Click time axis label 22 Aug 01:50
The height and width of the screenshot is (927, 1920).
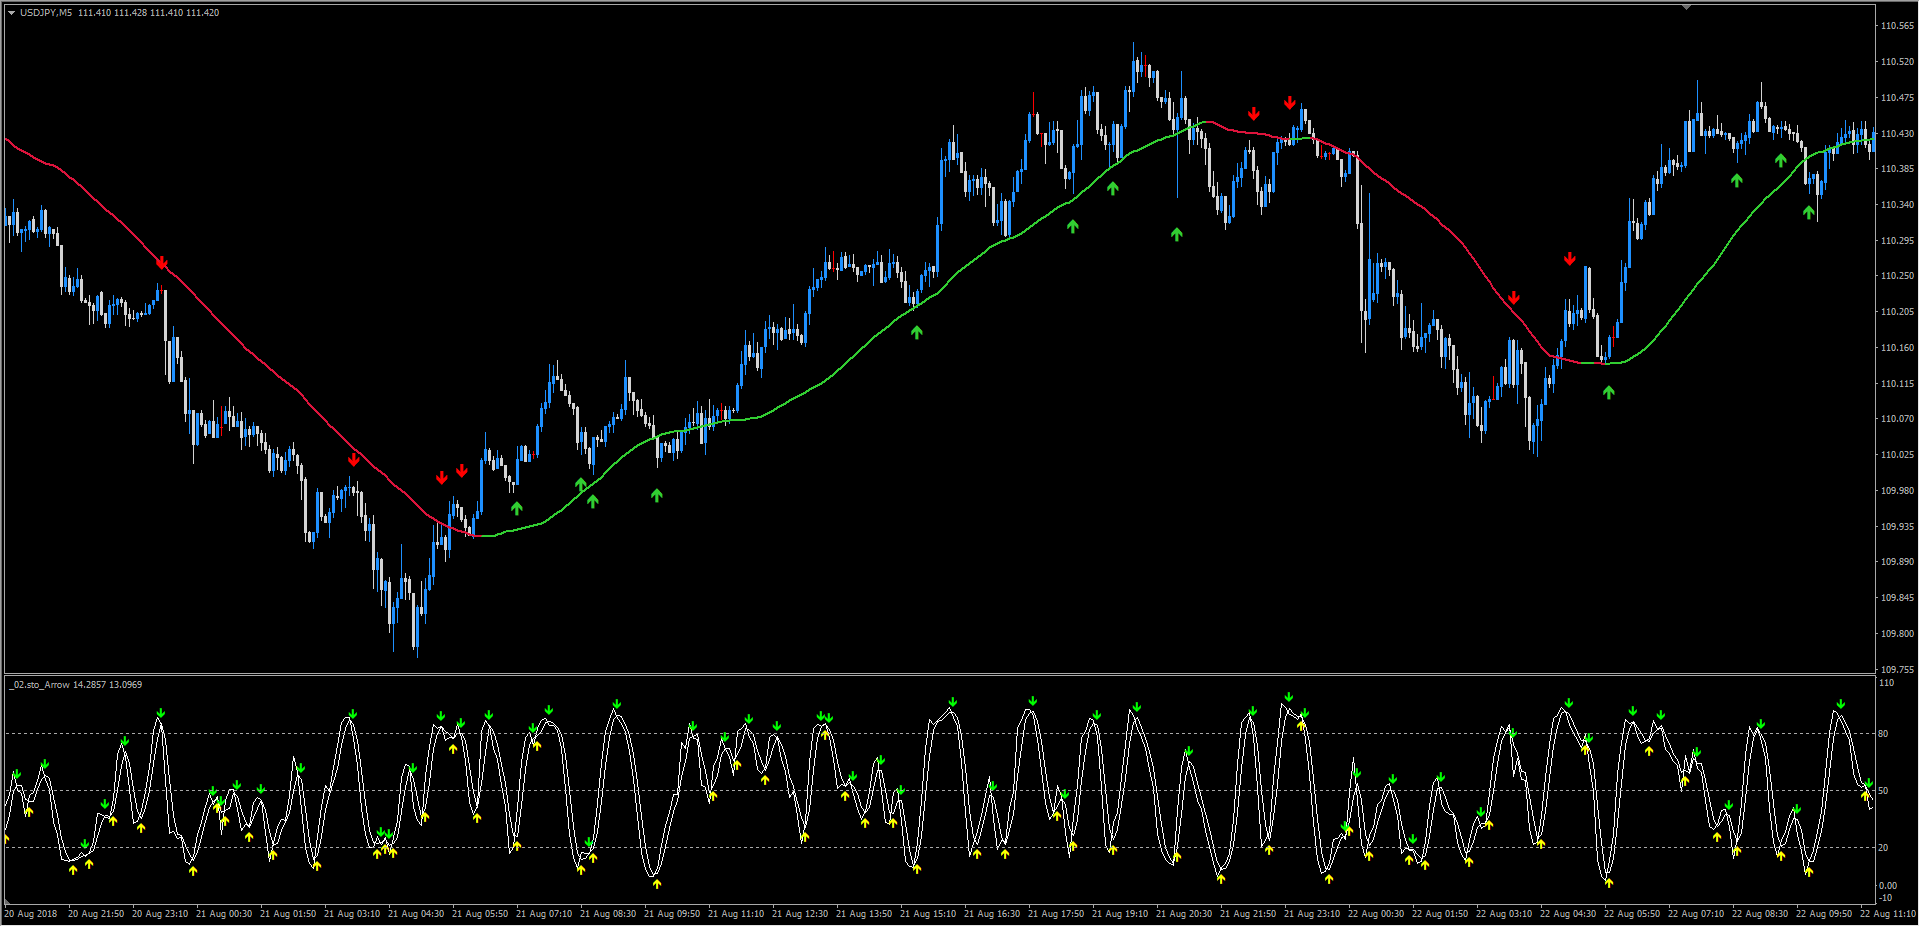pyautogui.click(x=1440, y=914)
